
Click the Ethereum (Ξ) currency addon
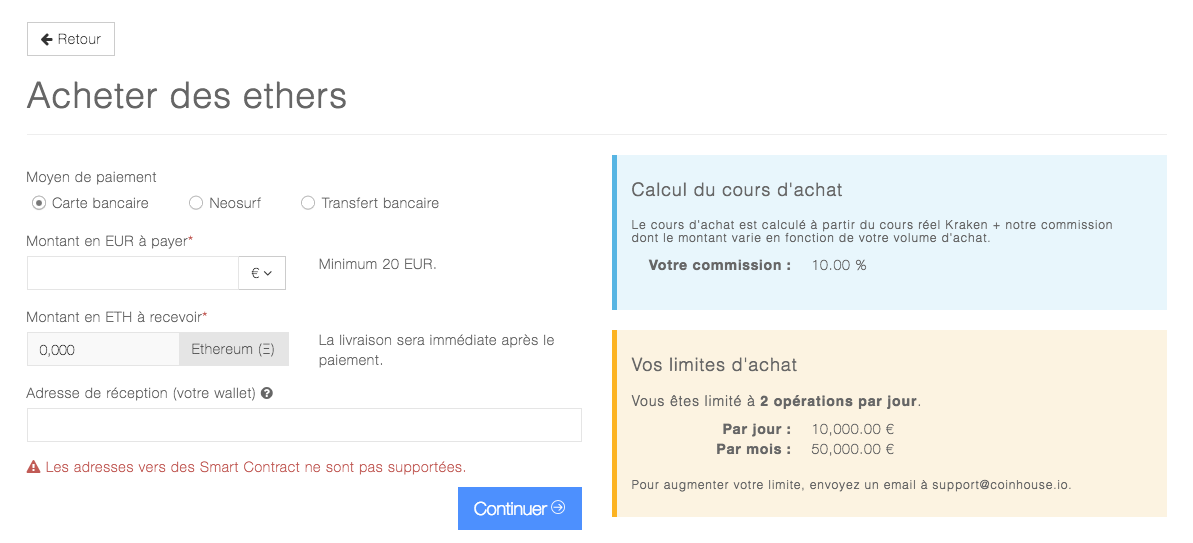pyautogui.click(x=234, y=349)
